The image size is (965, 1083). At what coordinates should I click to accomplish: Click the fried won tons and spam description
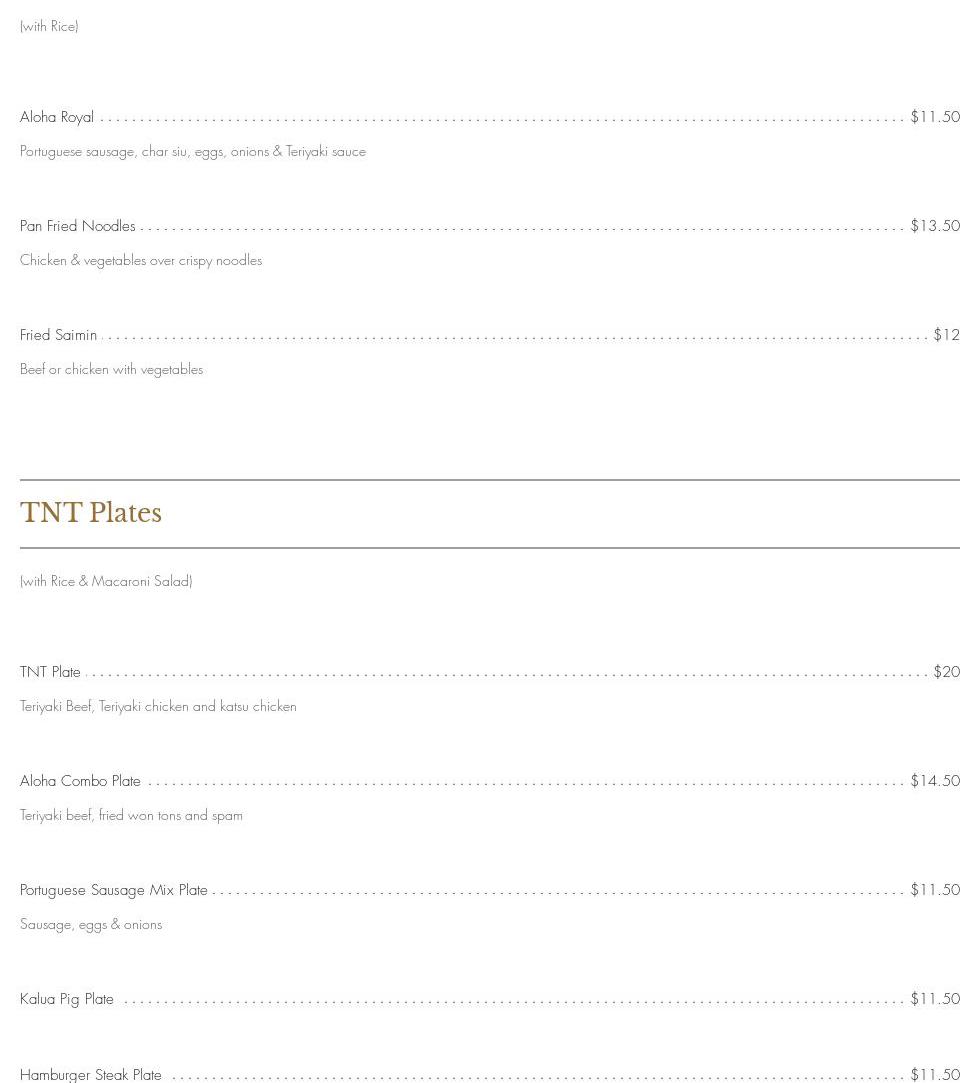click(131, 816)
